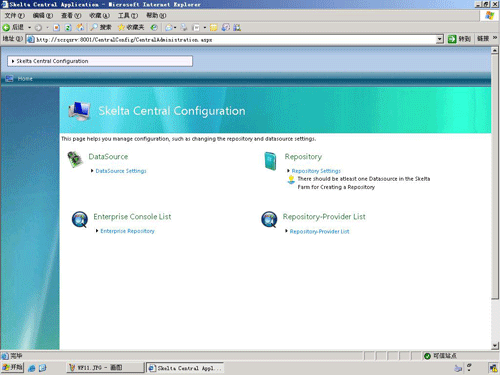Click the page scrollbar down arrow
Image resolution: width=500 pixels, height=375 pixels.
click(x=495, y=346)
